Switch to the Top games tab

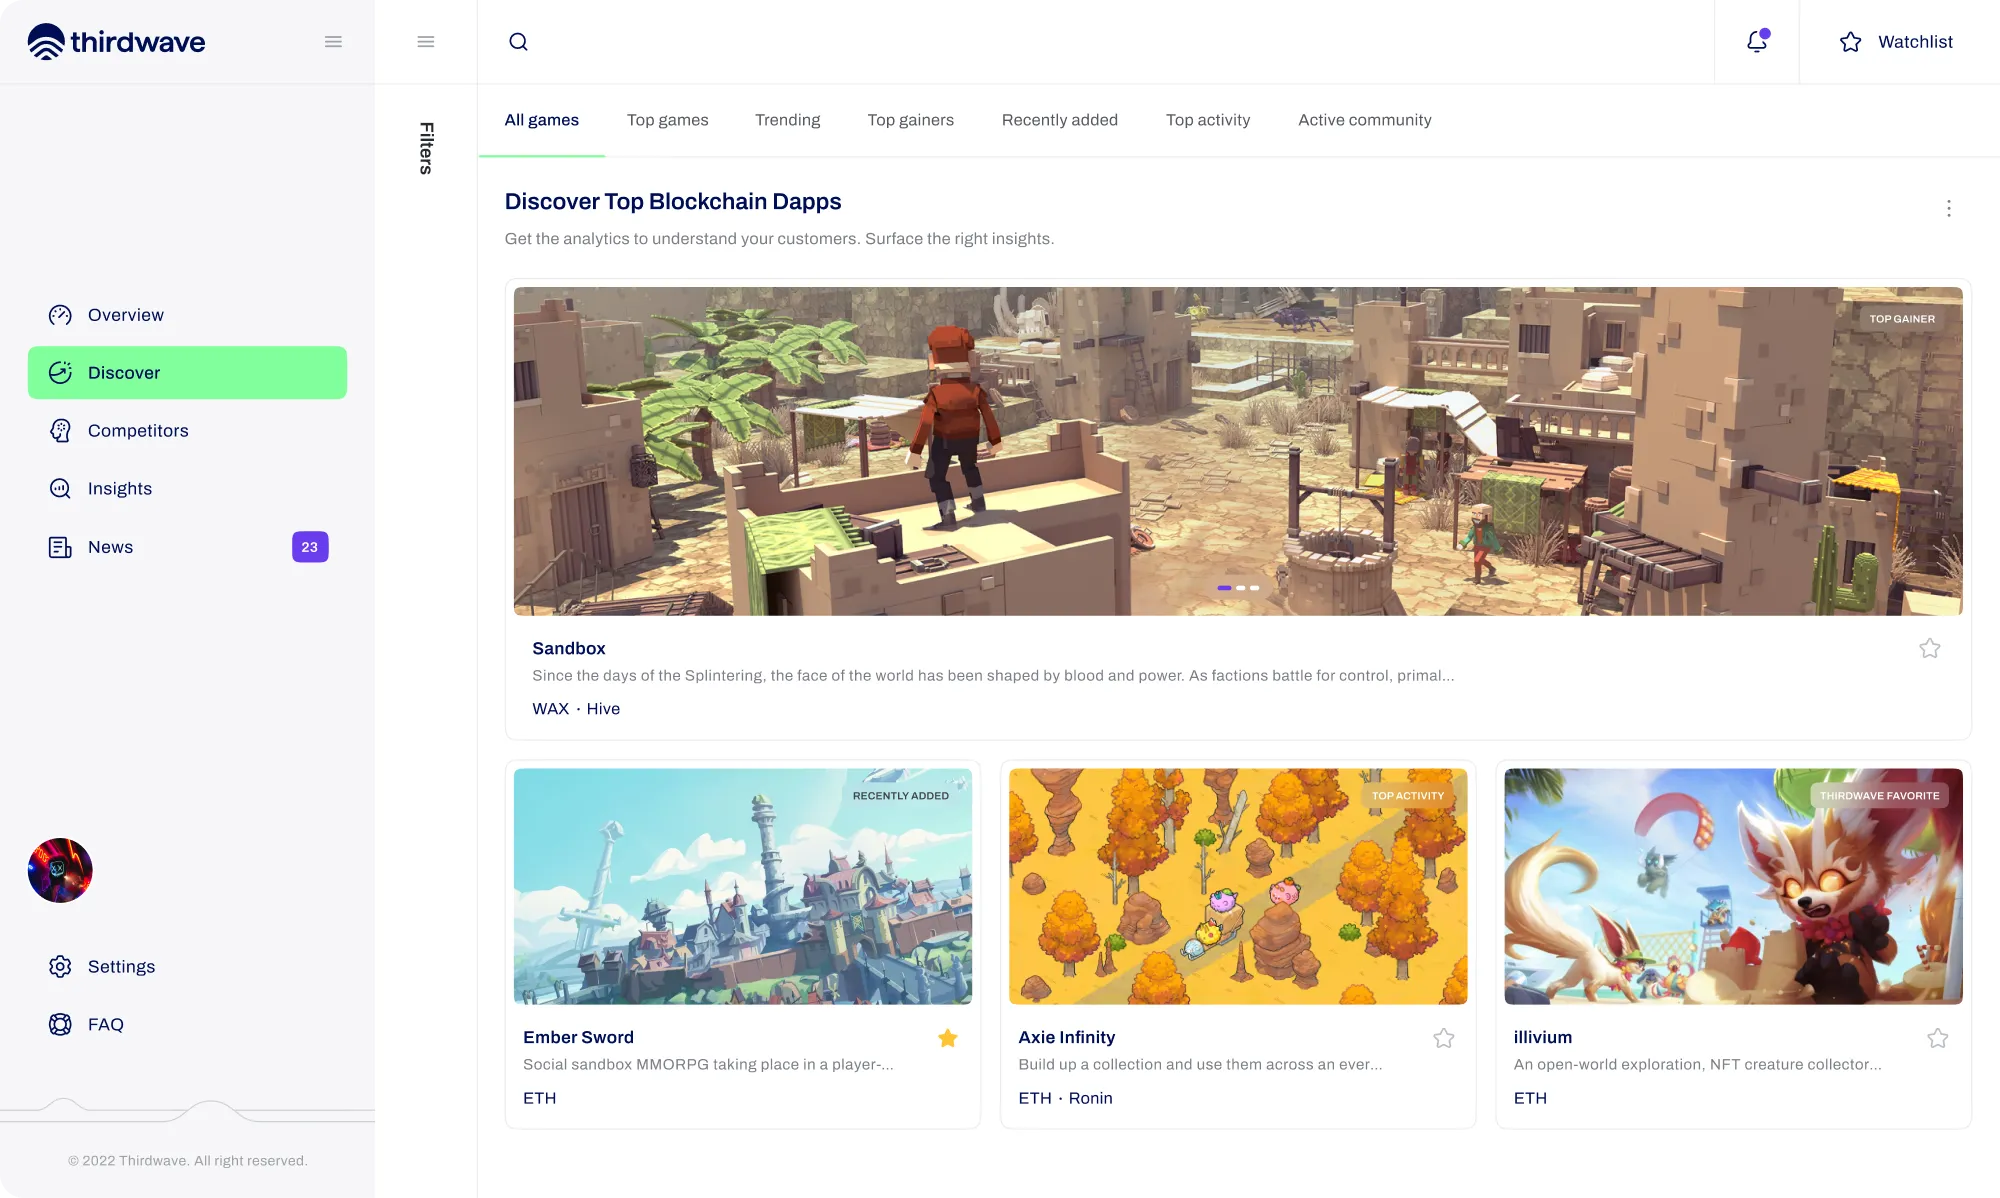point(668,120)
